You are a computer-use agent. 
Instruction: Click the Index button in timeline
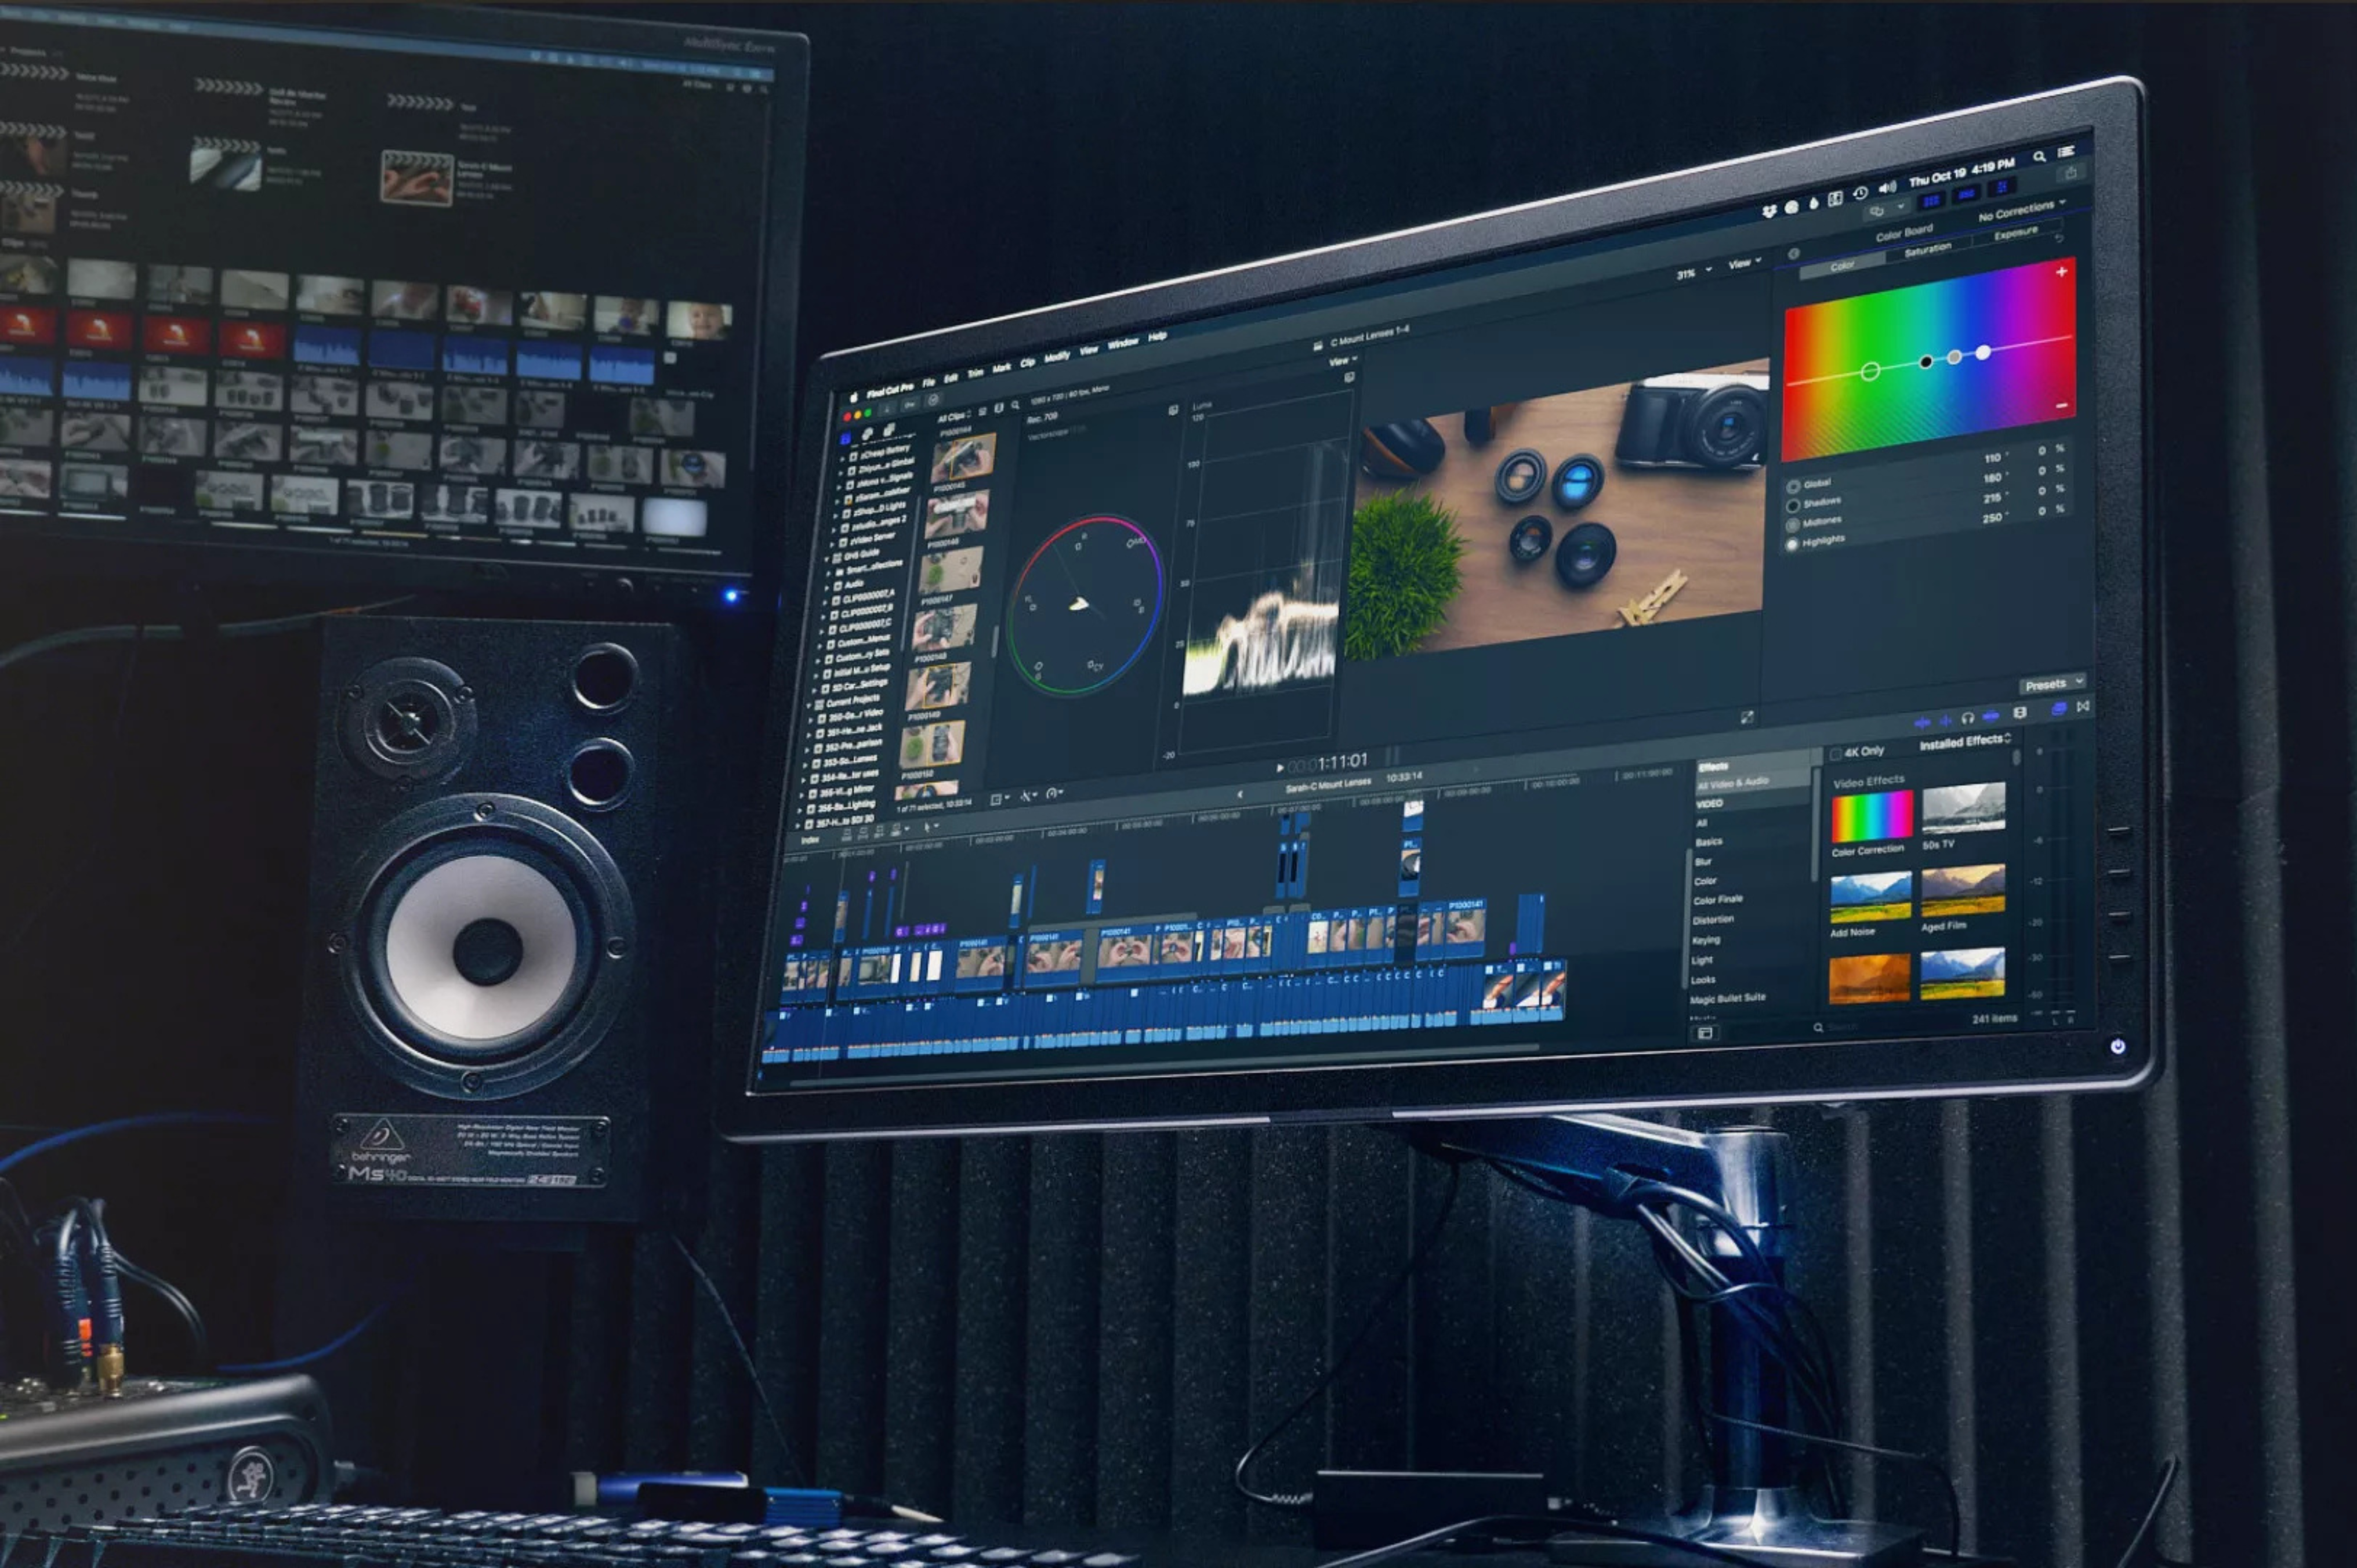(810, 839)
